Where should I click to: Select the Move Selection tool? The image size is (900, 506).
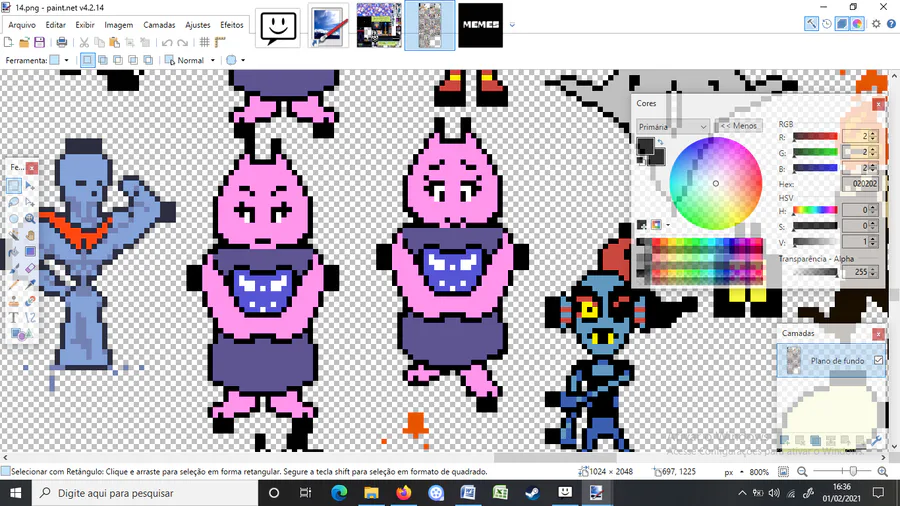[x=30, y=202]
